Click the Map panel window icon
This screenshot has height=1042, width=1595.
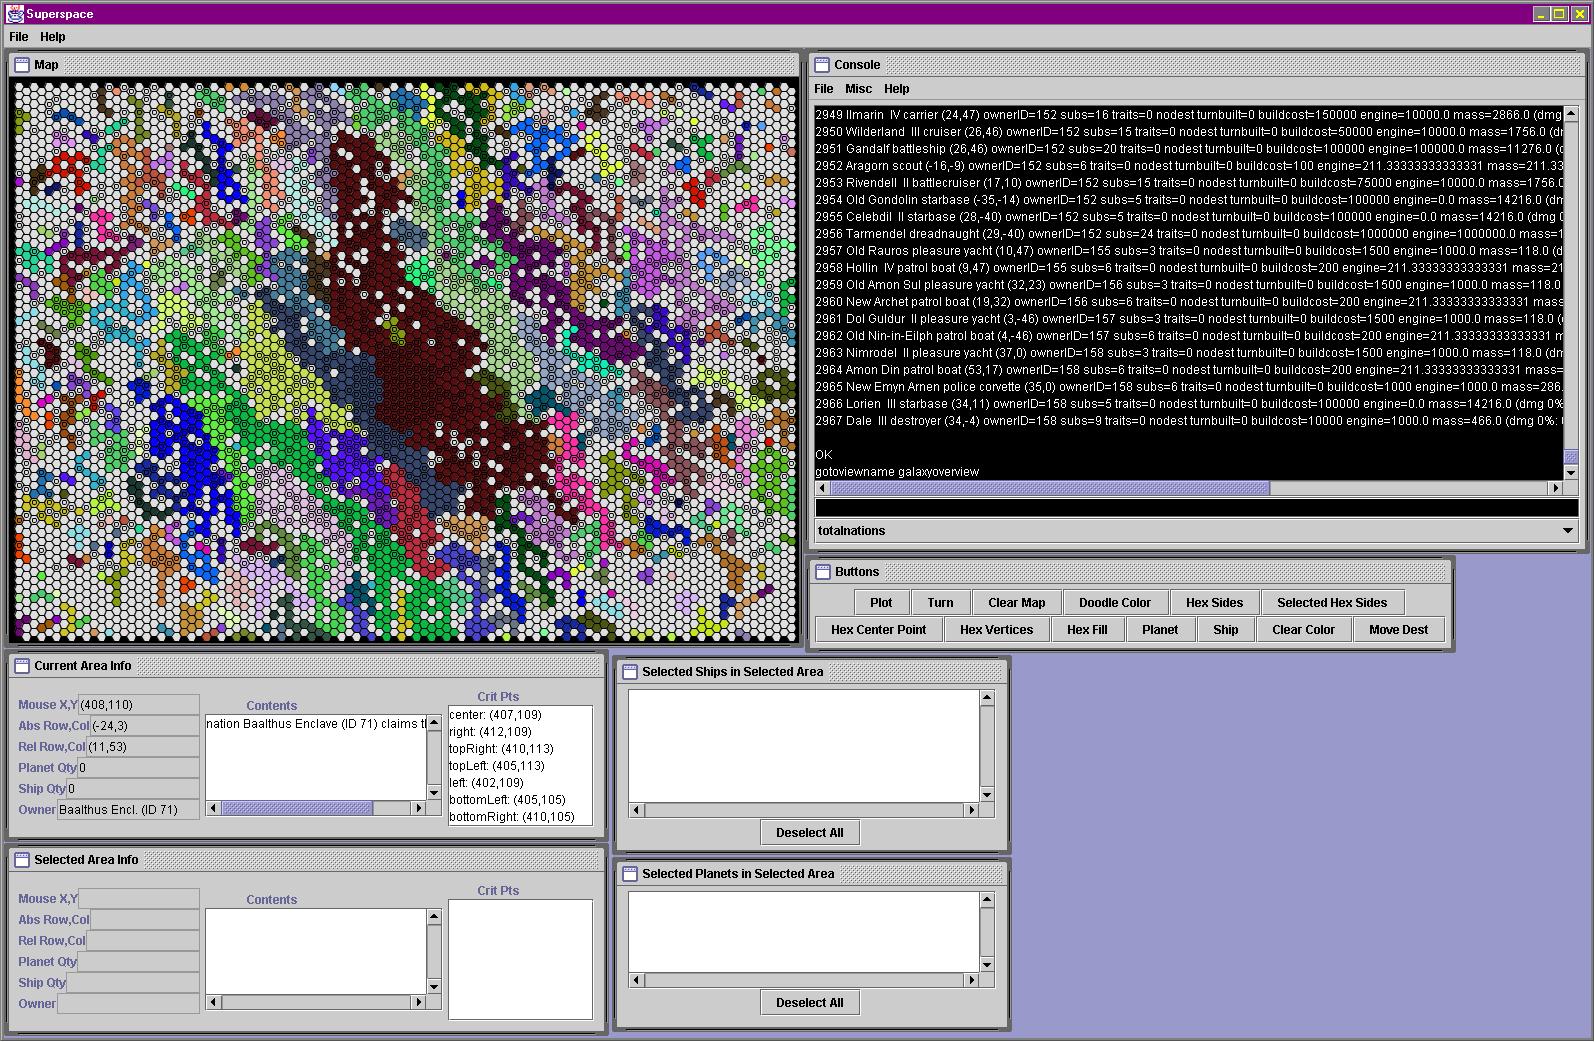click(22, 65)
